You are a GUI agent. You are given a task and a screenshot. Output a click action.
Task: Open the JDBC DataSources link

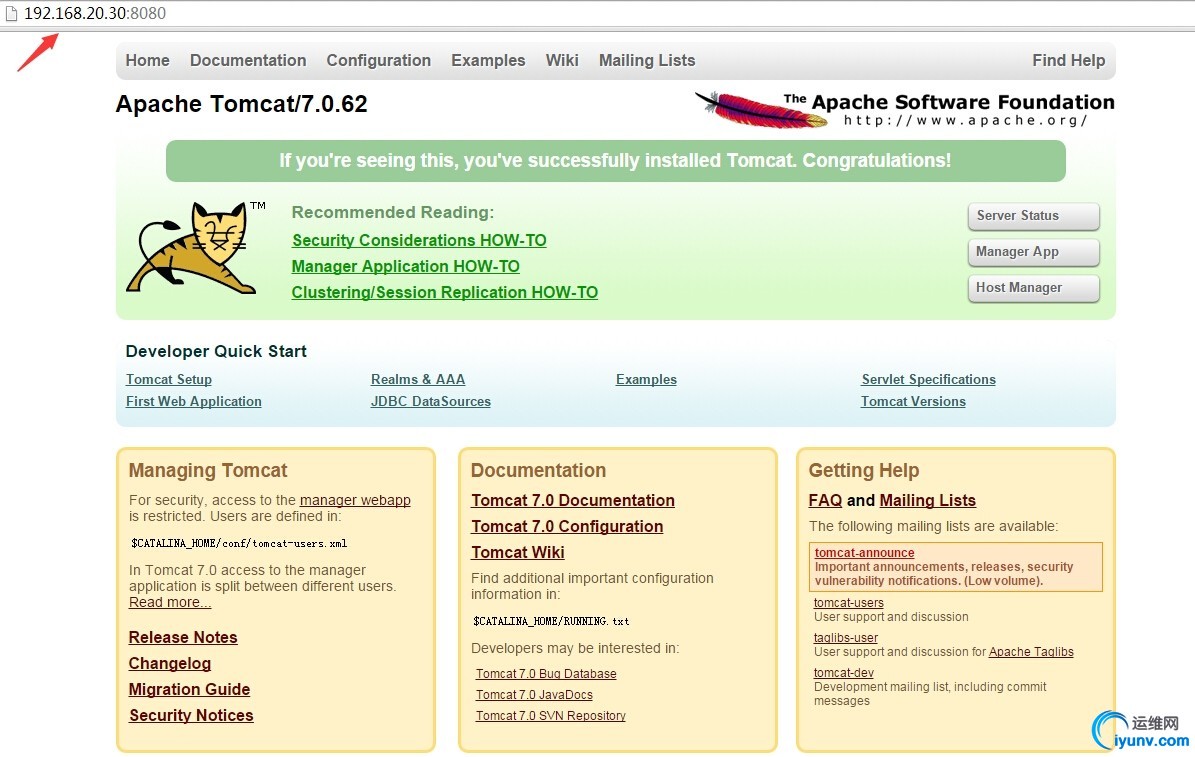431,401
